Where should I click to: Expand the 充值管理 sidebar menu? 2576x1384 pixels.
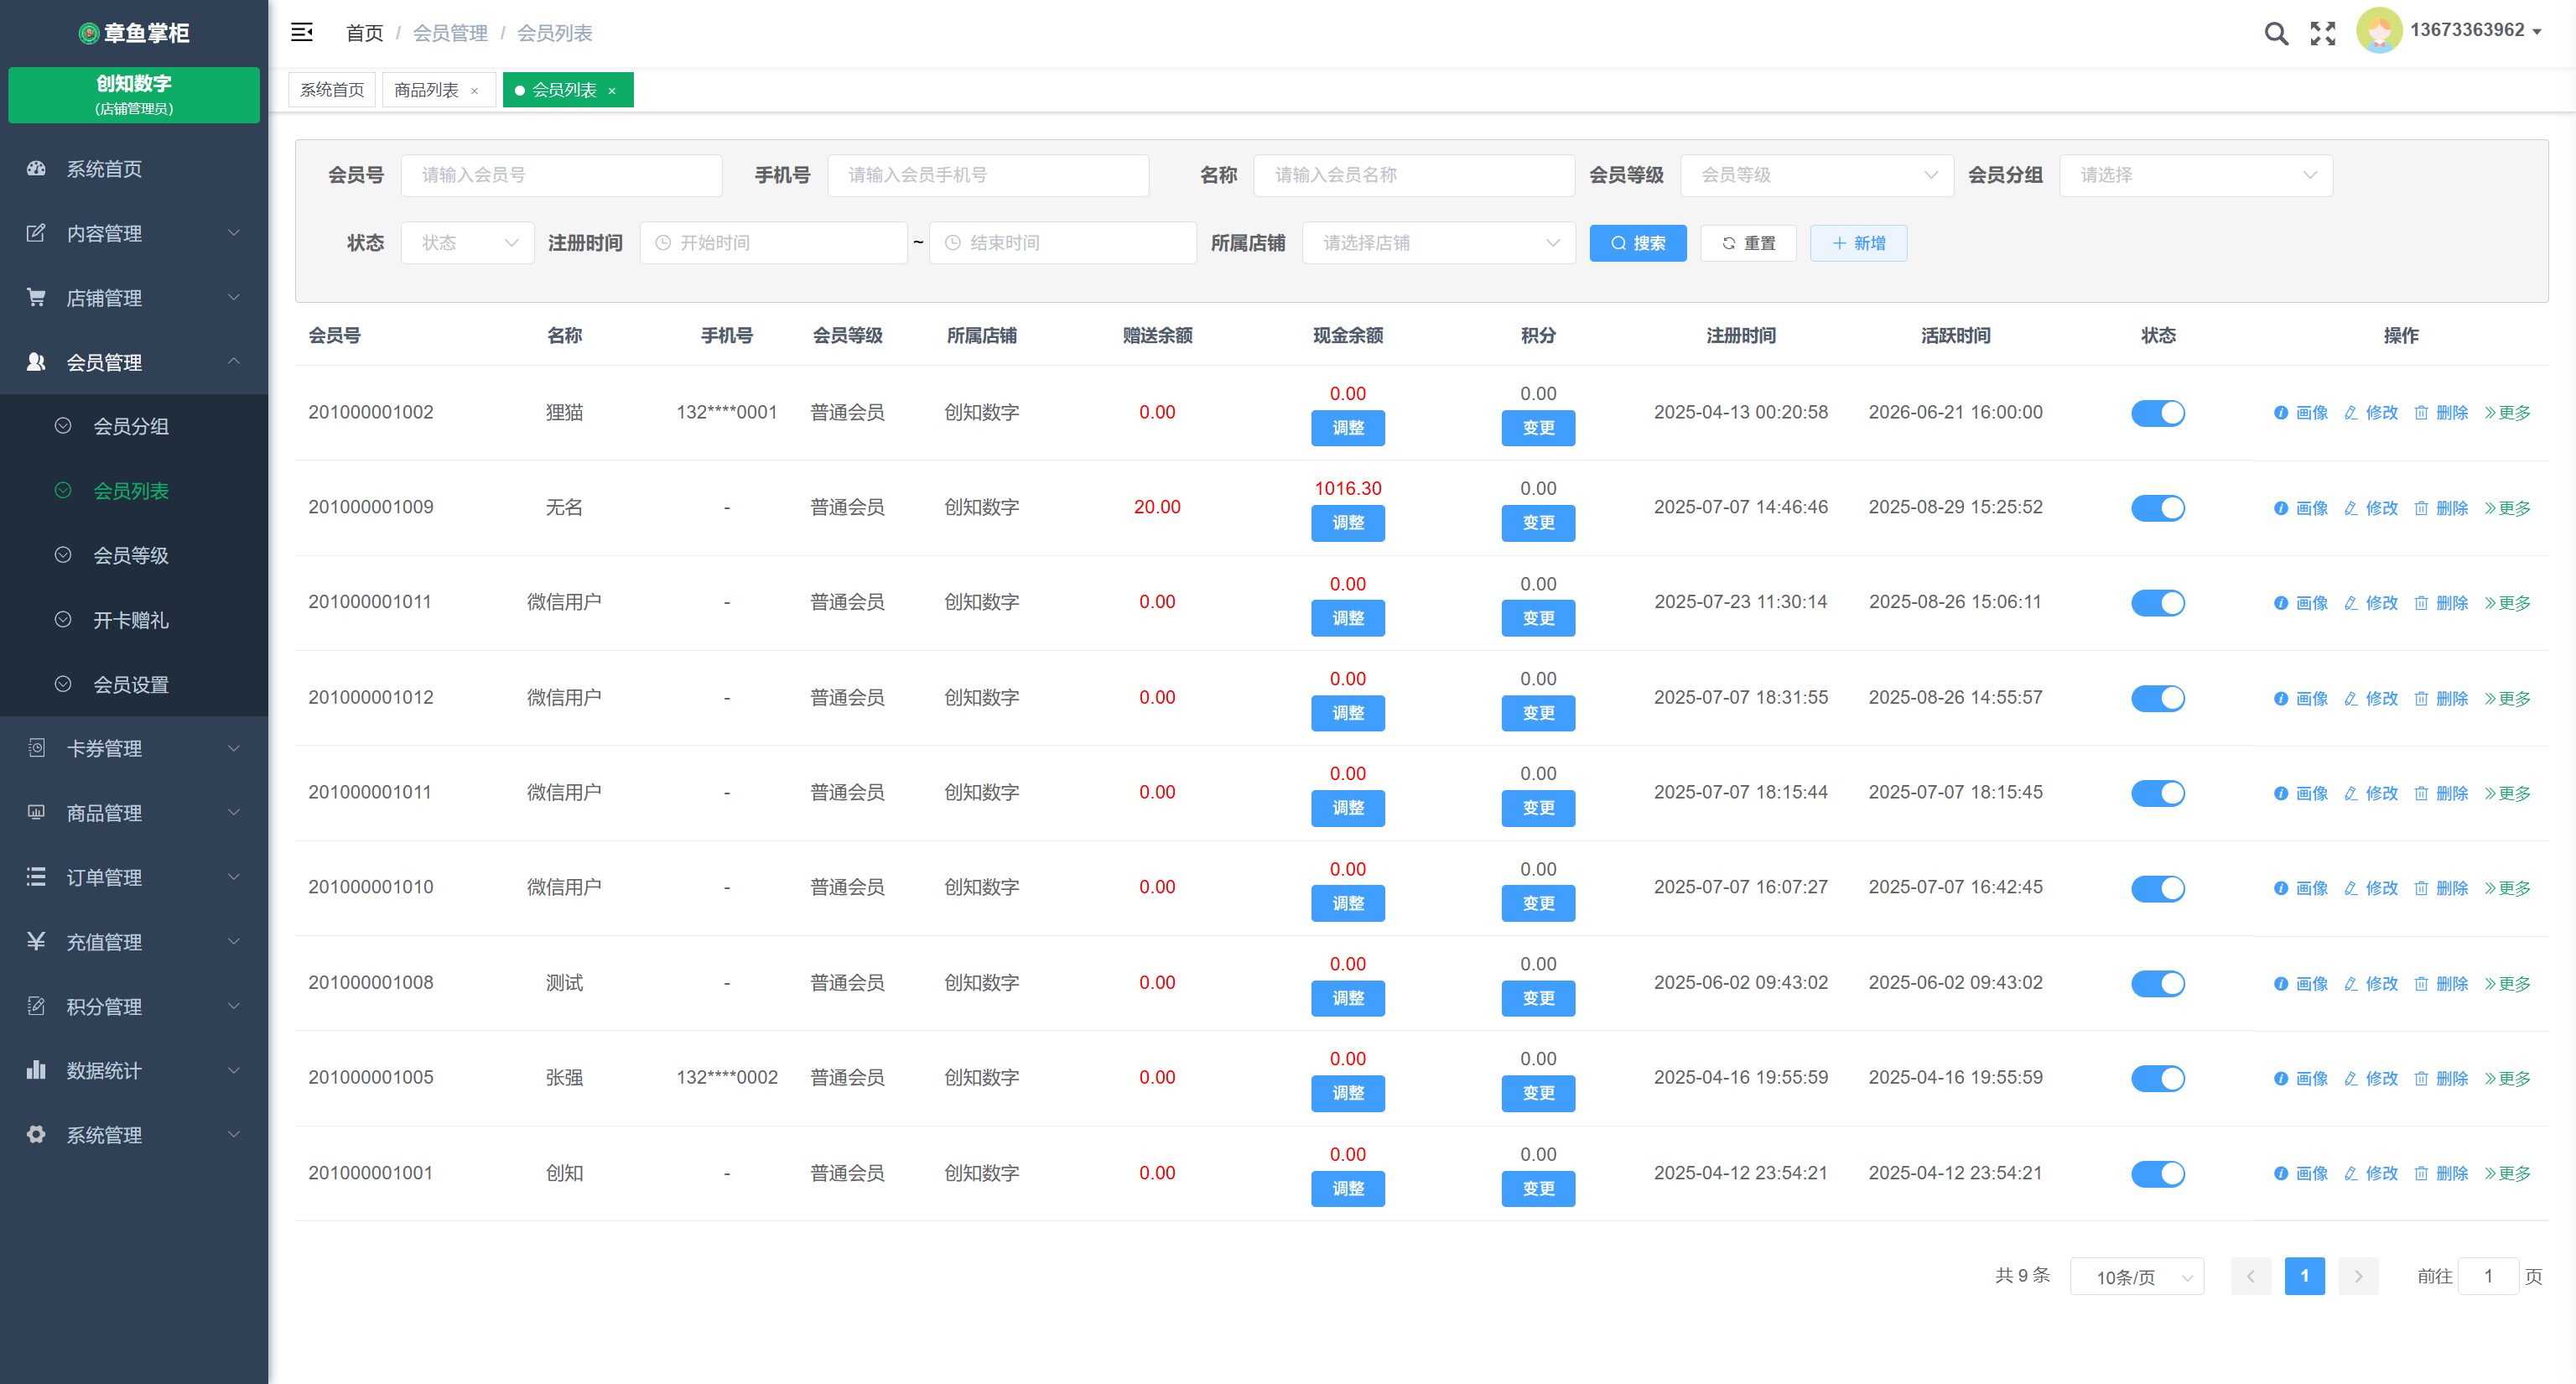coord(134,942)
